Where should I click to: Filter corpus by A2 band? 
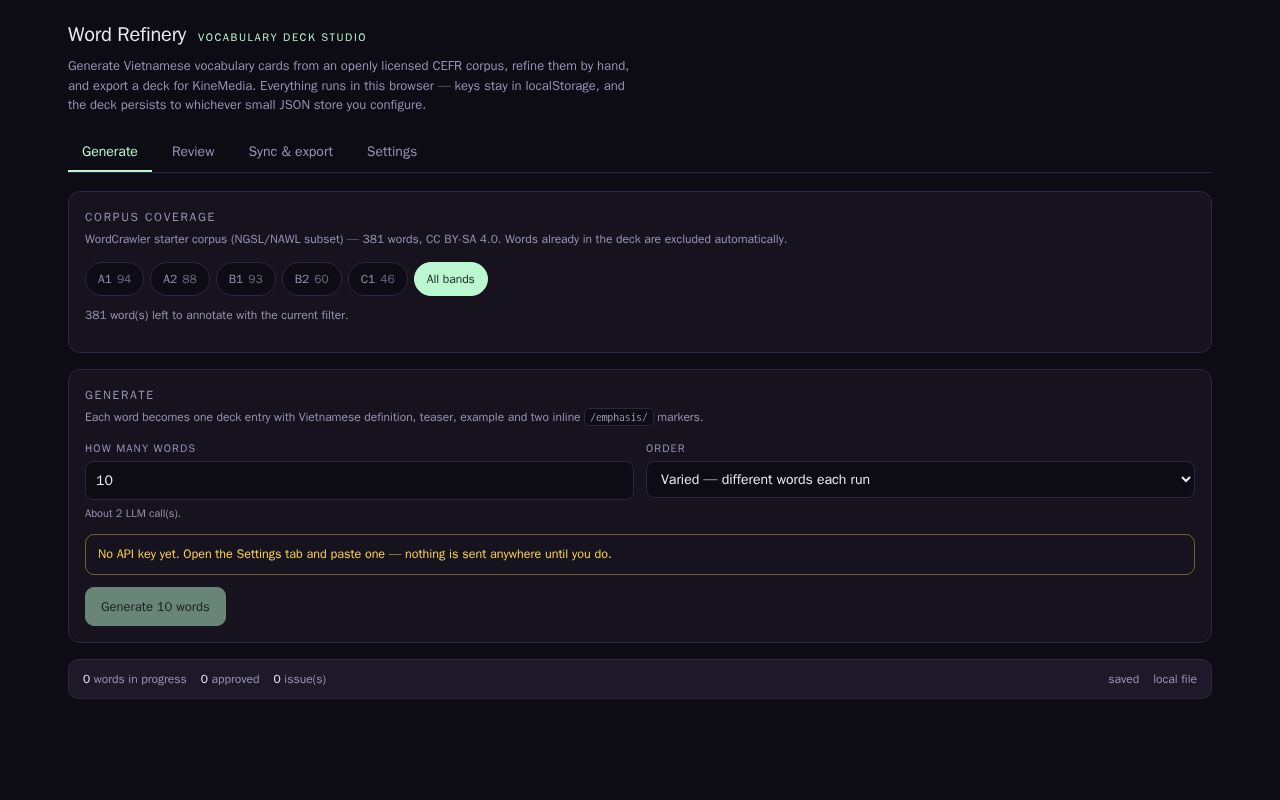[180, 279]
